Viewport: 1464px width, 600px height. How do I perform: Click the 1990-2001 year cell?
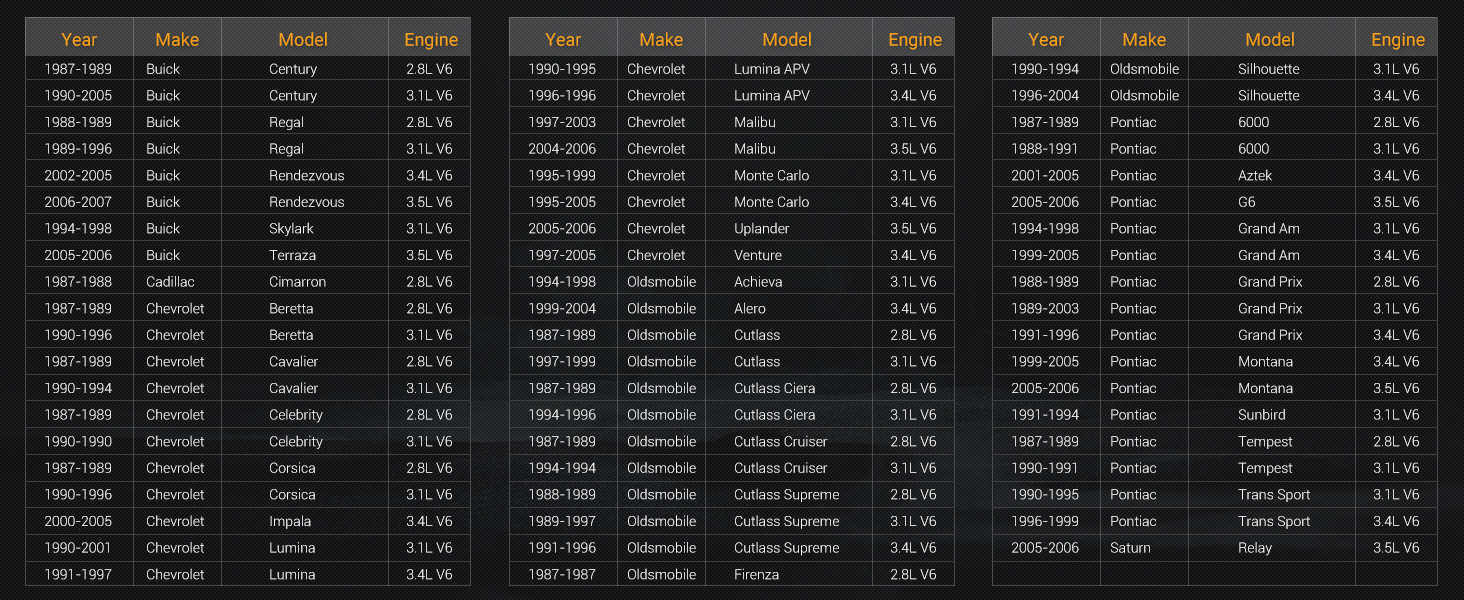pos(79,548)
